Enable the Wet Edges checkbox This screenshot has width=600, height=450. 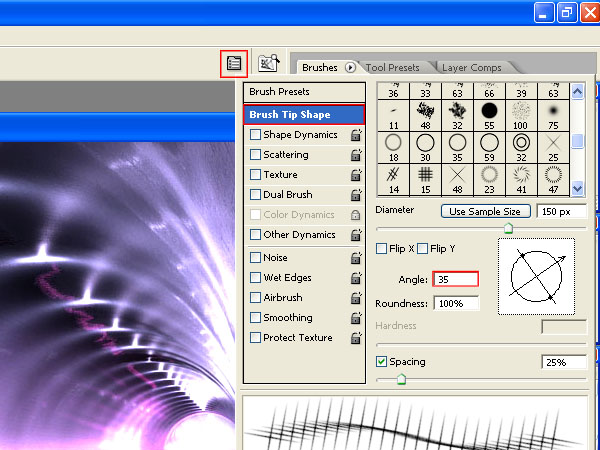(x=255, y=277)
